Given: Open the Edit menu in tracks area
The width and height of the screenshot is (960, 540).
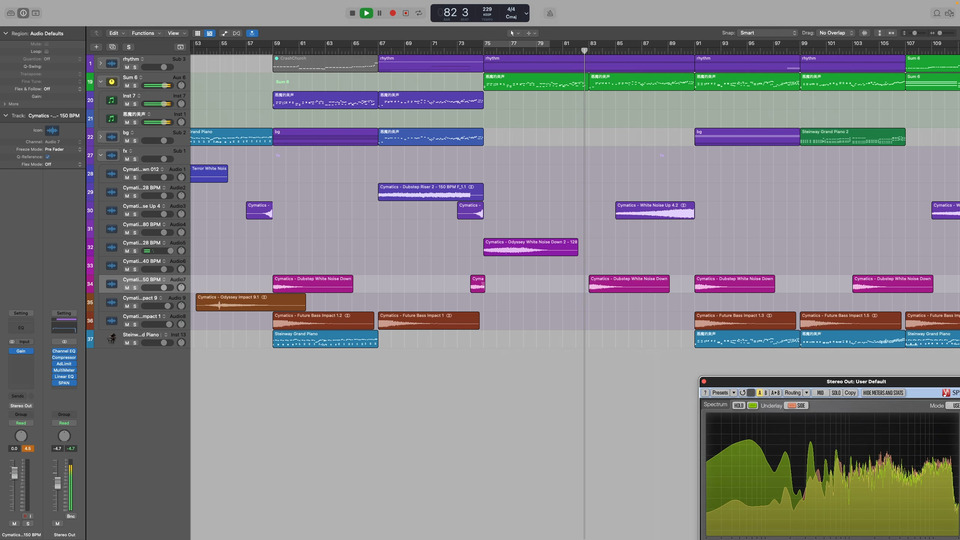Looking at the screenshot, I should point(116,33).
